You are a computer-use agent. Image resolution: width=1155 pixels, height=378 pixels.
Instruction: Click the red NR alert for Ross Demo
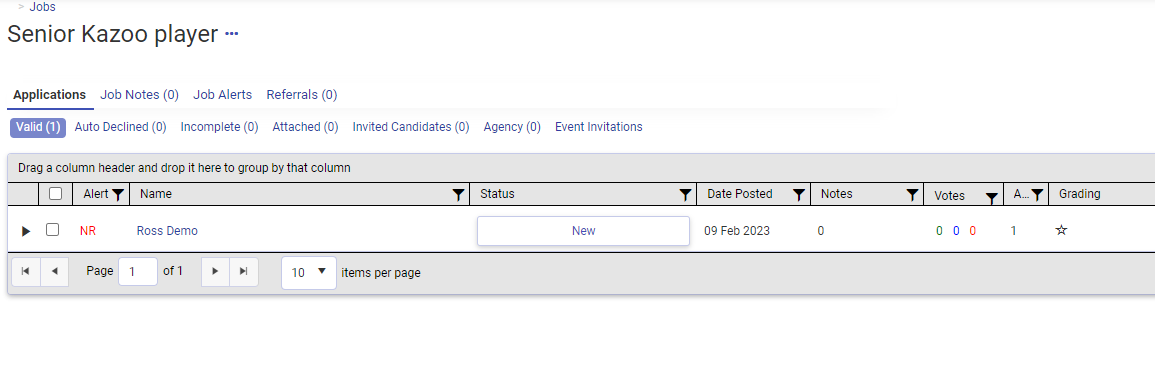click(88, 231)
